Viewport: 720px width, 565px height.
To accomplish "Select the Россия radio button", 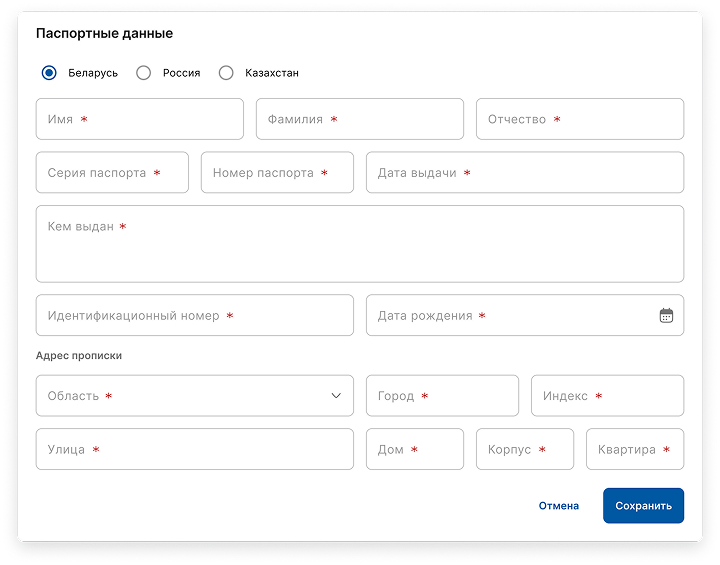I will (x=143, y=73).
